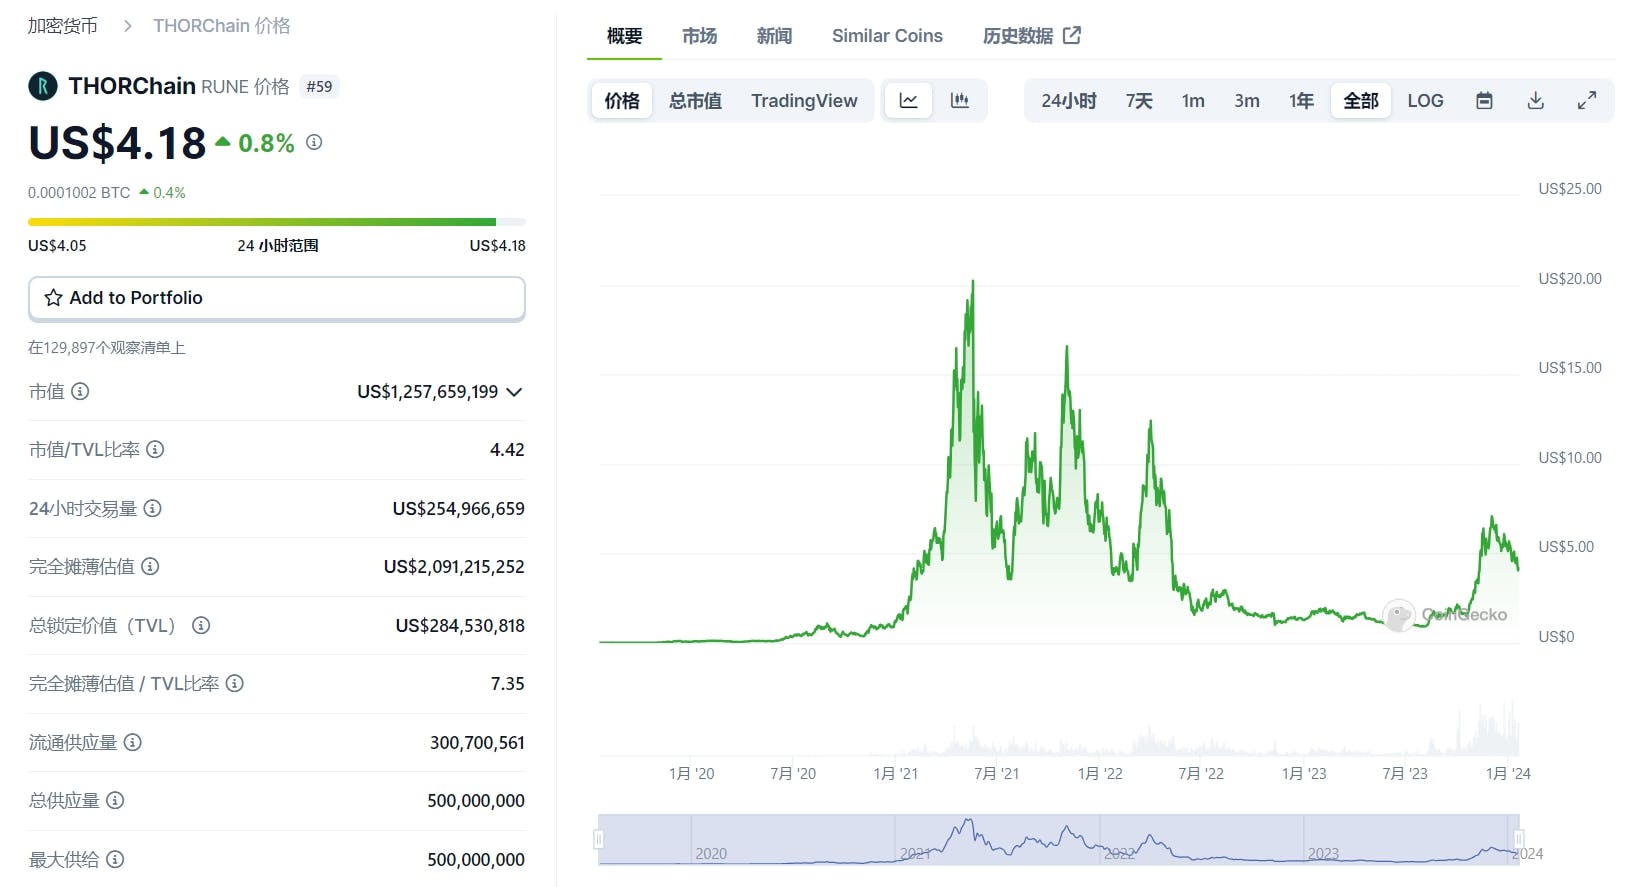Click the download chart data icon
This screenshot has width=1639, height=887.
coord(1535,101)
